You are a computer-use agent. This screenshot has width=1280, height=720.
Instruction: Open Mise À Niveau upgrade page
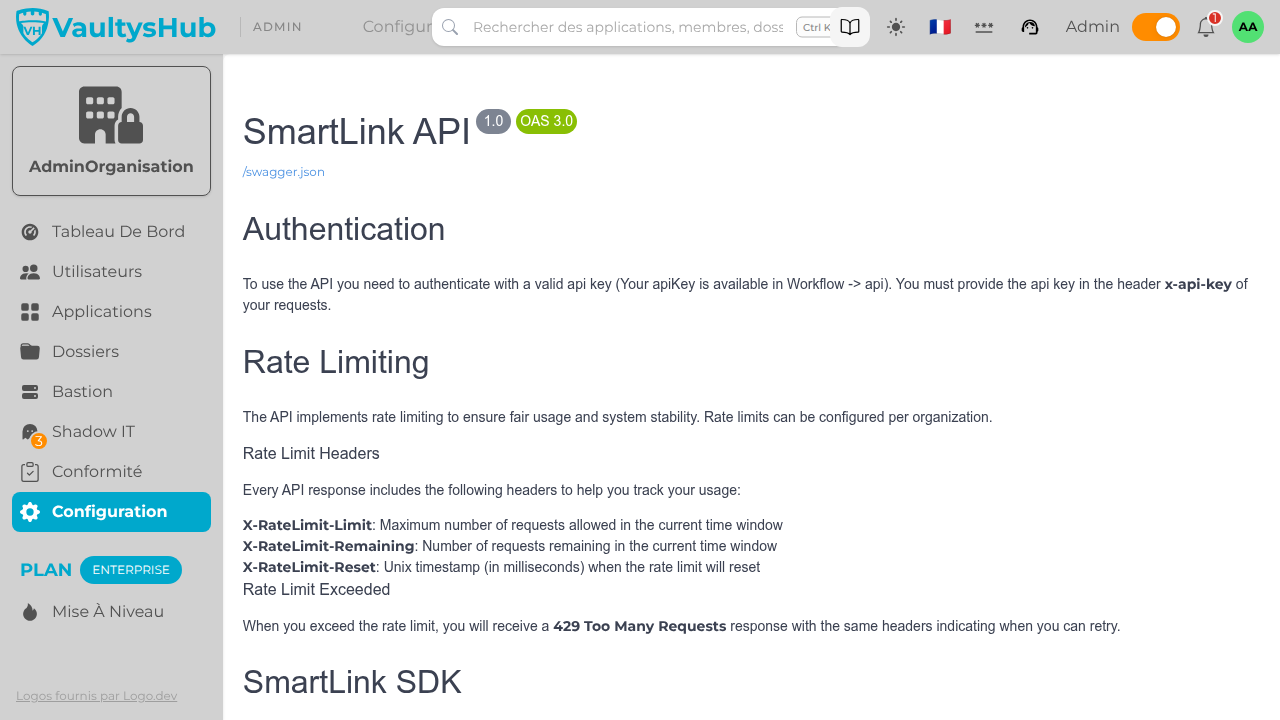111,612
